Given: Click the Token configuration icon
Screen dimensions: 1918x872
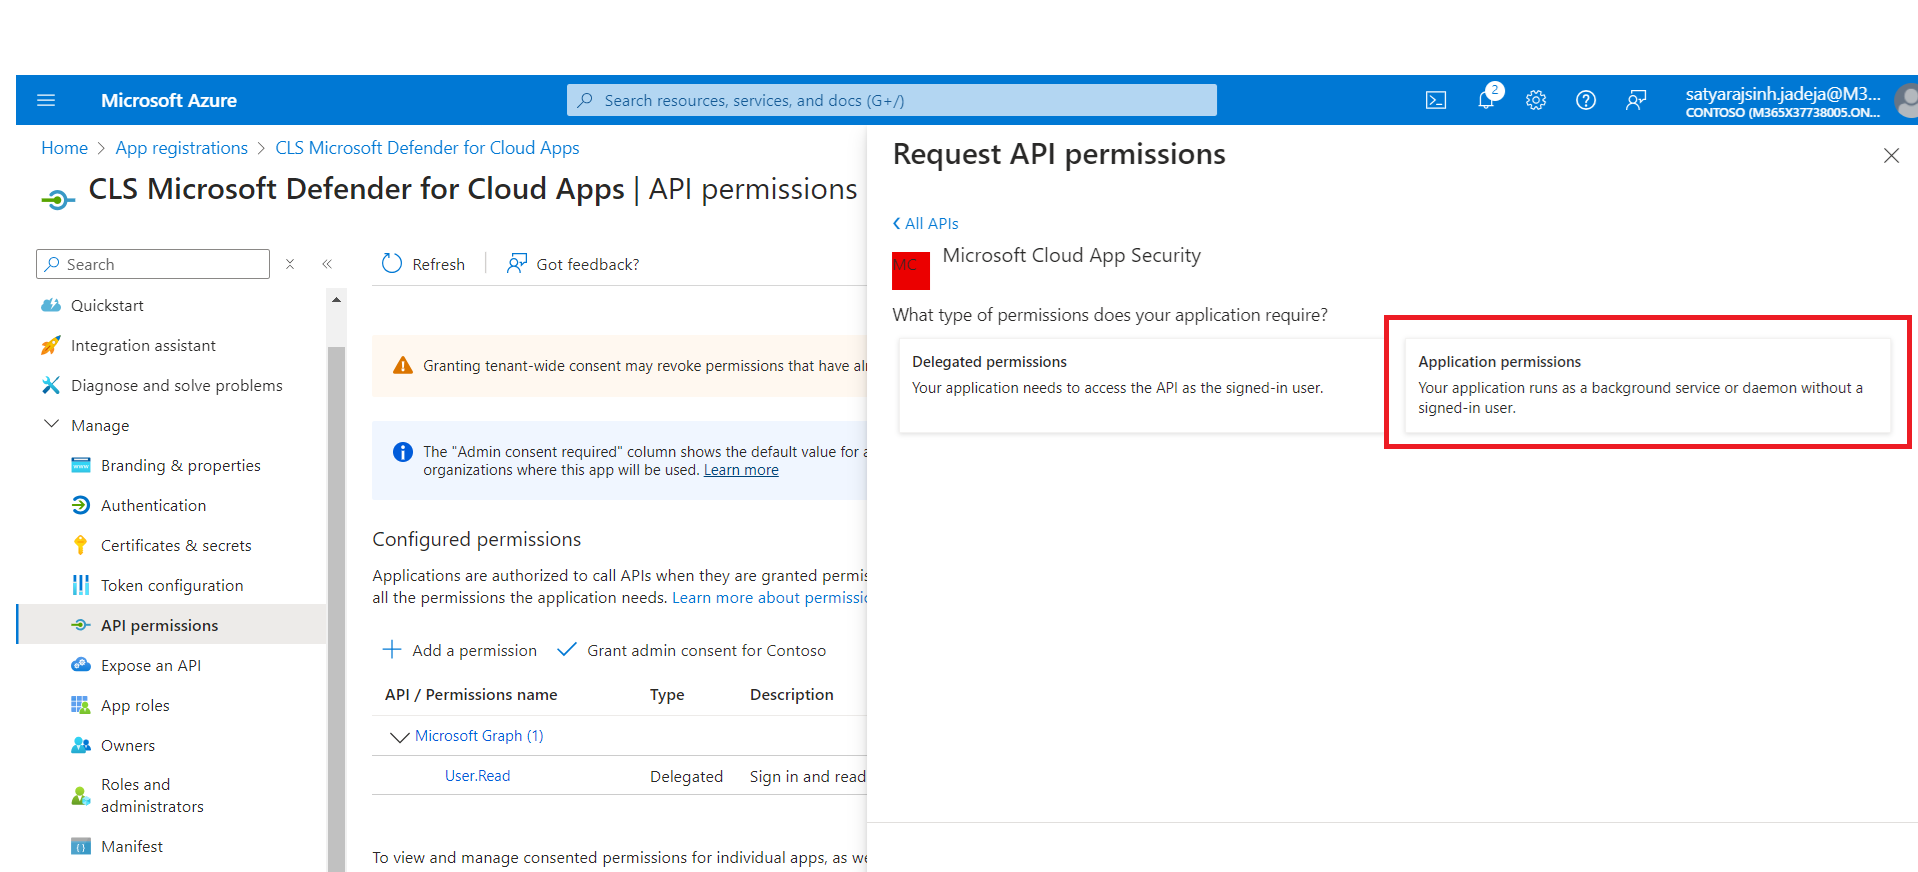Looking at the screenshot, I should pos(81,585).
